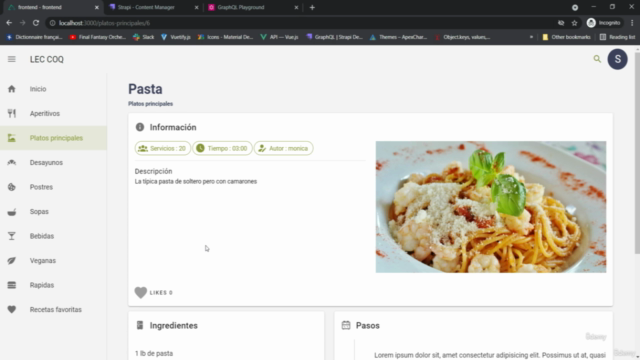Click the Desayunos sidebar icon
Viewport: 640px width, 360px height.
coord(11,162)
